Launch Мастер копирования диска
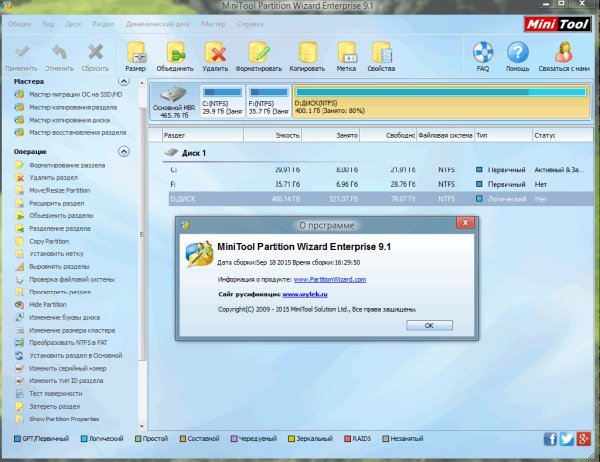Image resolution: width=600 pixels, height=462 pixels. 69,120
